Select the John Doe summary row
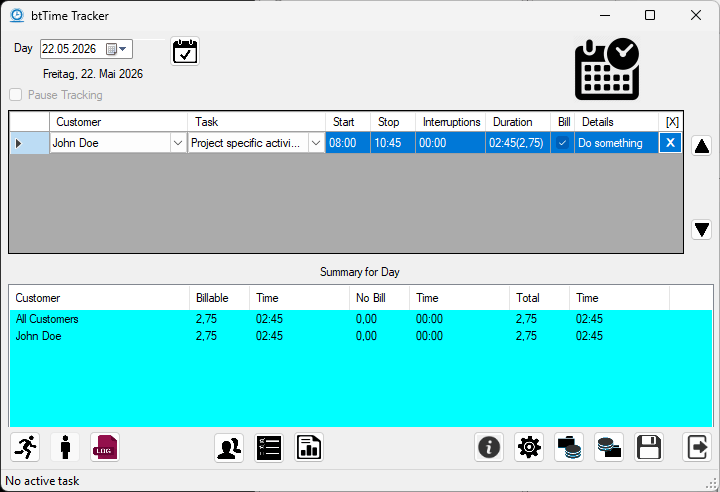This screenshot has width=720, height=492. coord(360,336)
